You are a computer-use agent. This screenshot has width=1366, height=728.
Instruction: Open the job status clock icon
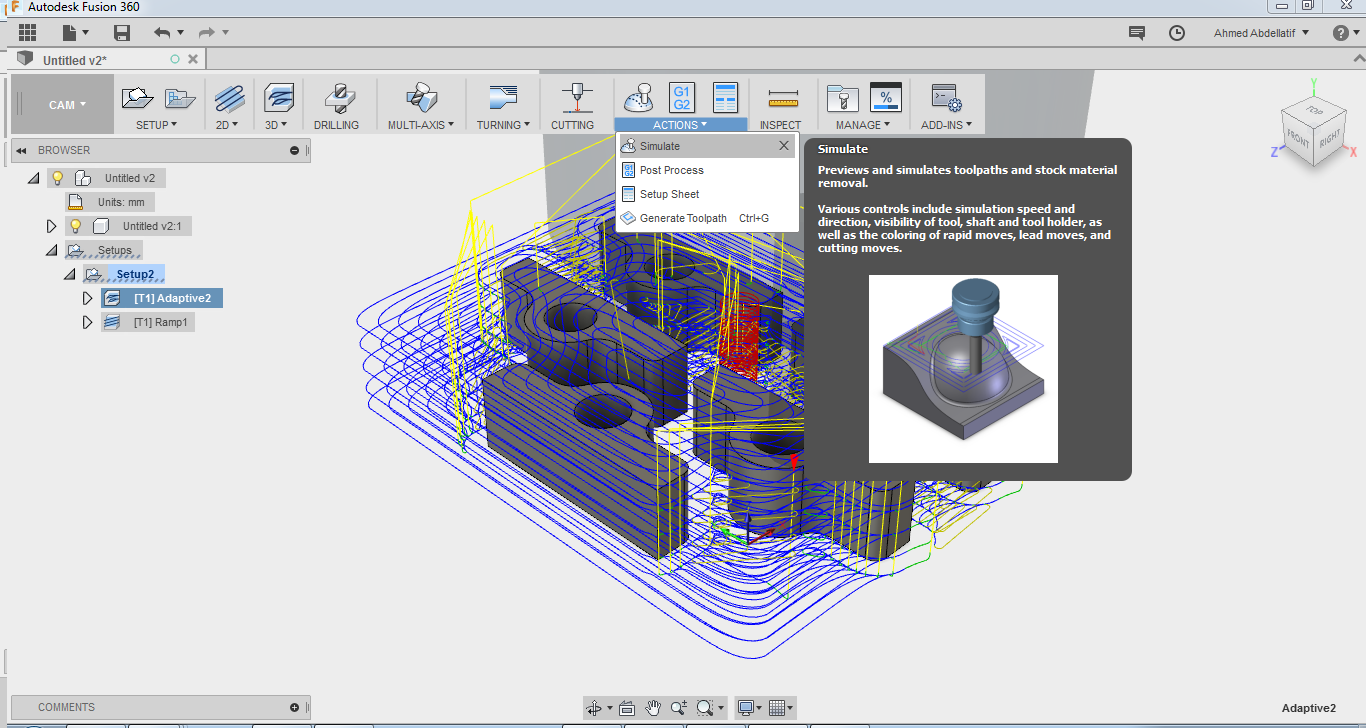[1177, 33]
